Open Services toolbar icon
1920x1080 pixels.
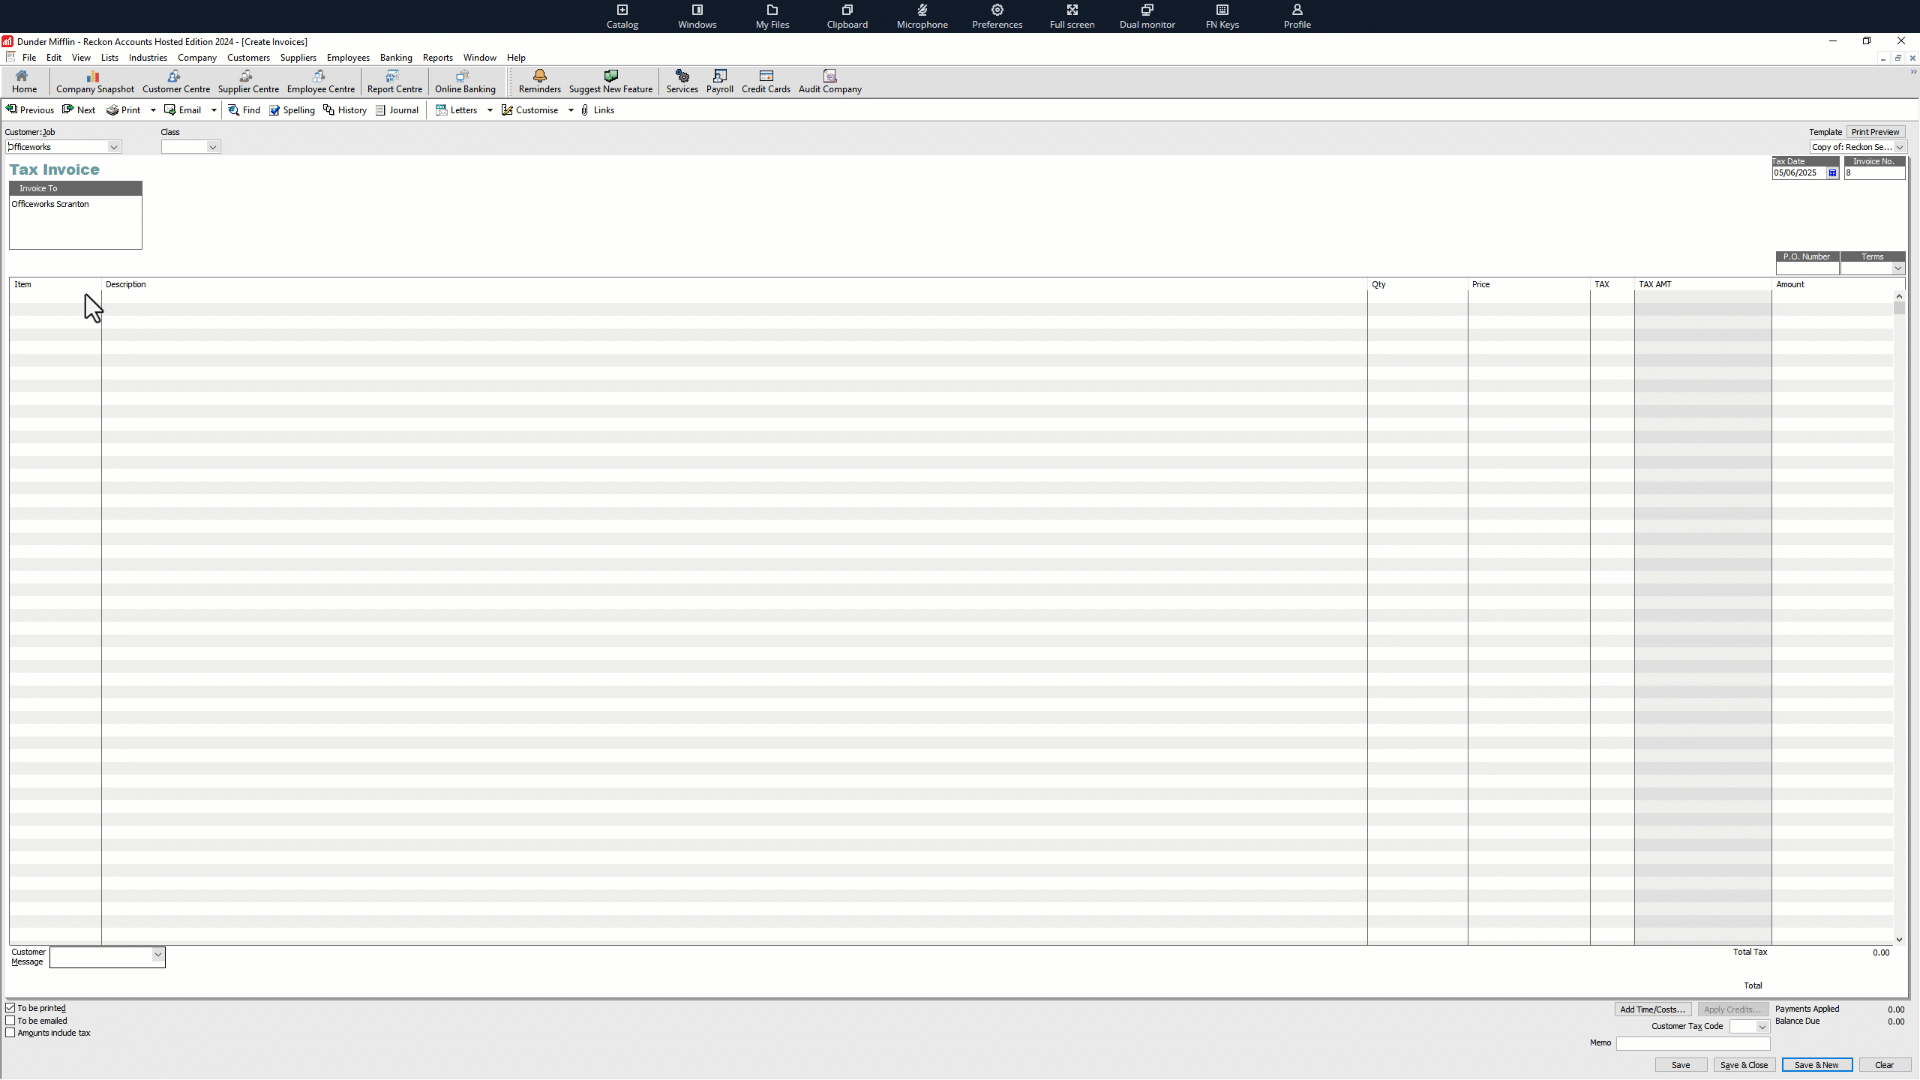tap(682, 81)
